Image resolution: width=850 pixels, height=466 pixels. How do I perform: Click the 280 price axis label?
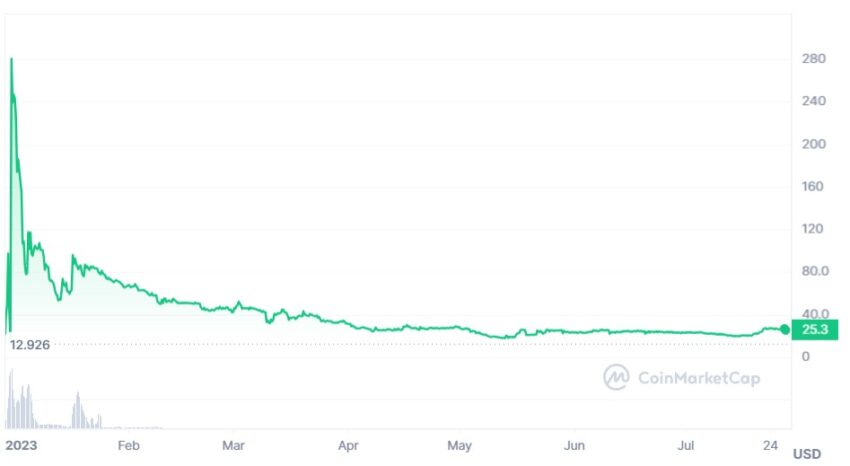pos(814,59)
